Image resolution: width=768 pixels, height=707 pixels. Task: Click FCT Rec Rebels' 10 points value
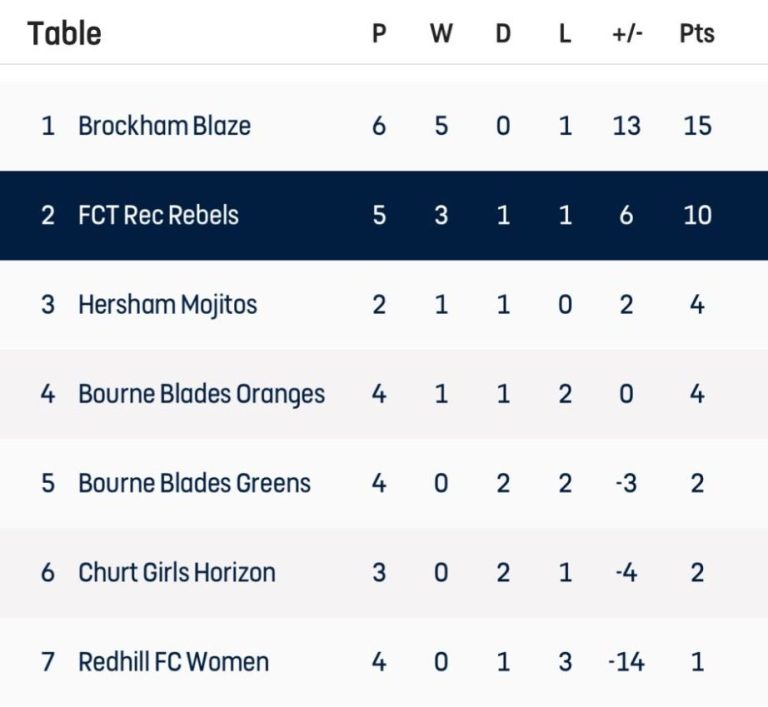click(697, 216)
